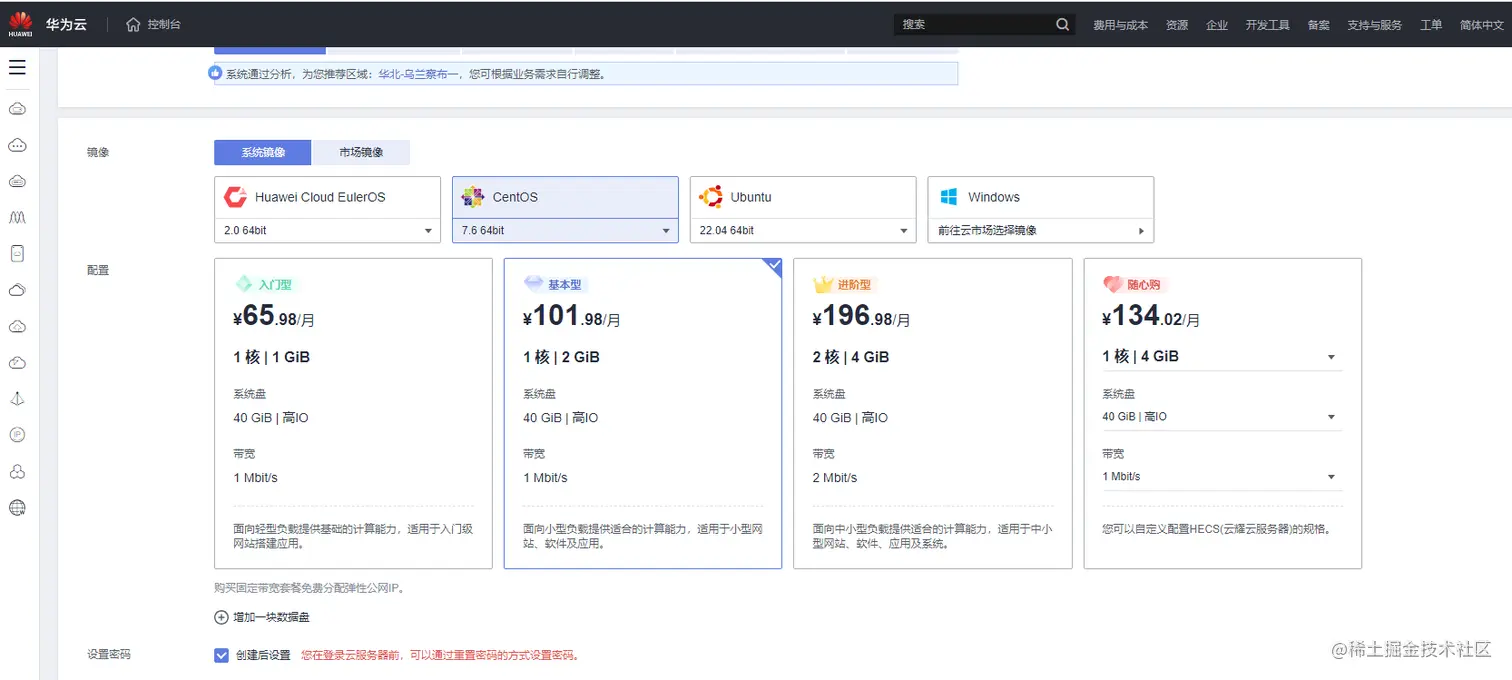The image size is (1512, 680).
Task: Click the 1 核 | 1 GiB spec text
Action: click(271, 357)
